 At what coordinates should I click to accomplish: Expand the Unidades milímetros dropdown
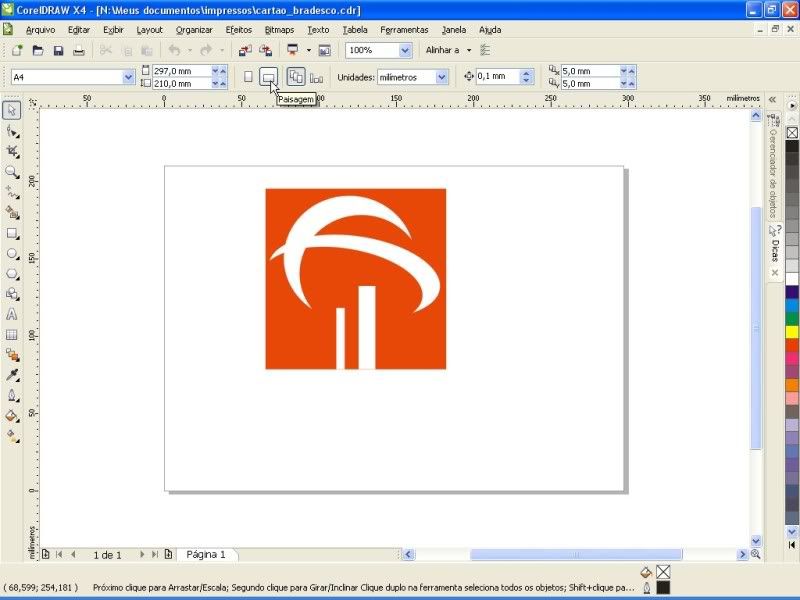441,77
